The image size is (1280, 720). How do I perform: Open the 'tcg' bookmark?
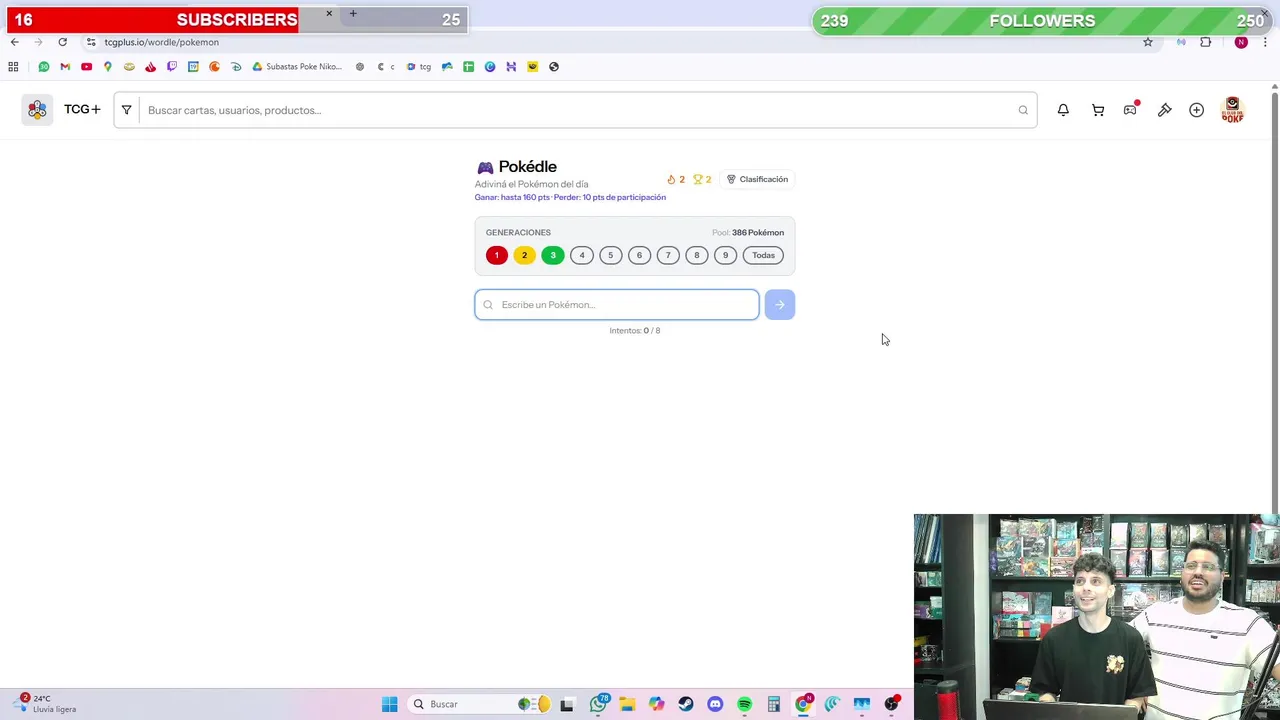pos(418,67)
